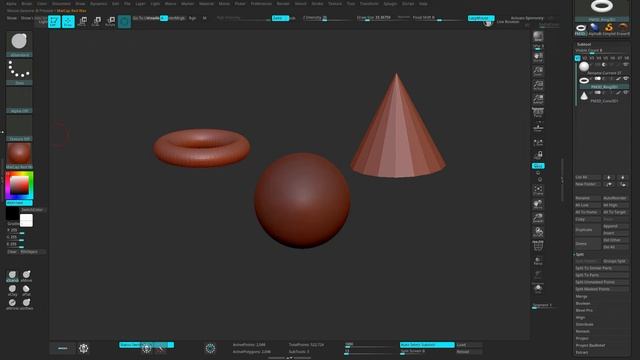Open the Standard brush thumbnail picker
This screenshot has height=360, width=640.
pos(19,44)
